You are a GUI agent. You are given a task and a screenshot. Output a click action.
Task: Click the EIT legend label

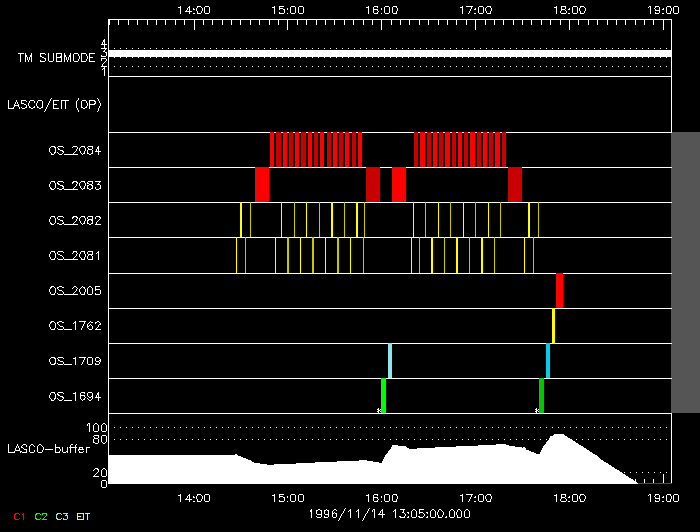(x=83, y=516)
